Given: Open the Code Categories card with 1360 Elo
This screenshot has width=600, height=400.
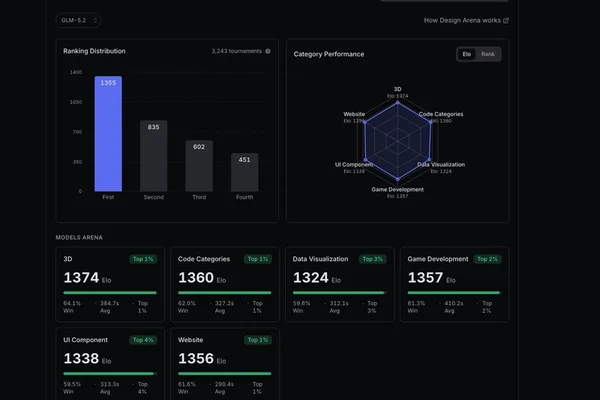Looking at the screenshot, I should [225, 284].
